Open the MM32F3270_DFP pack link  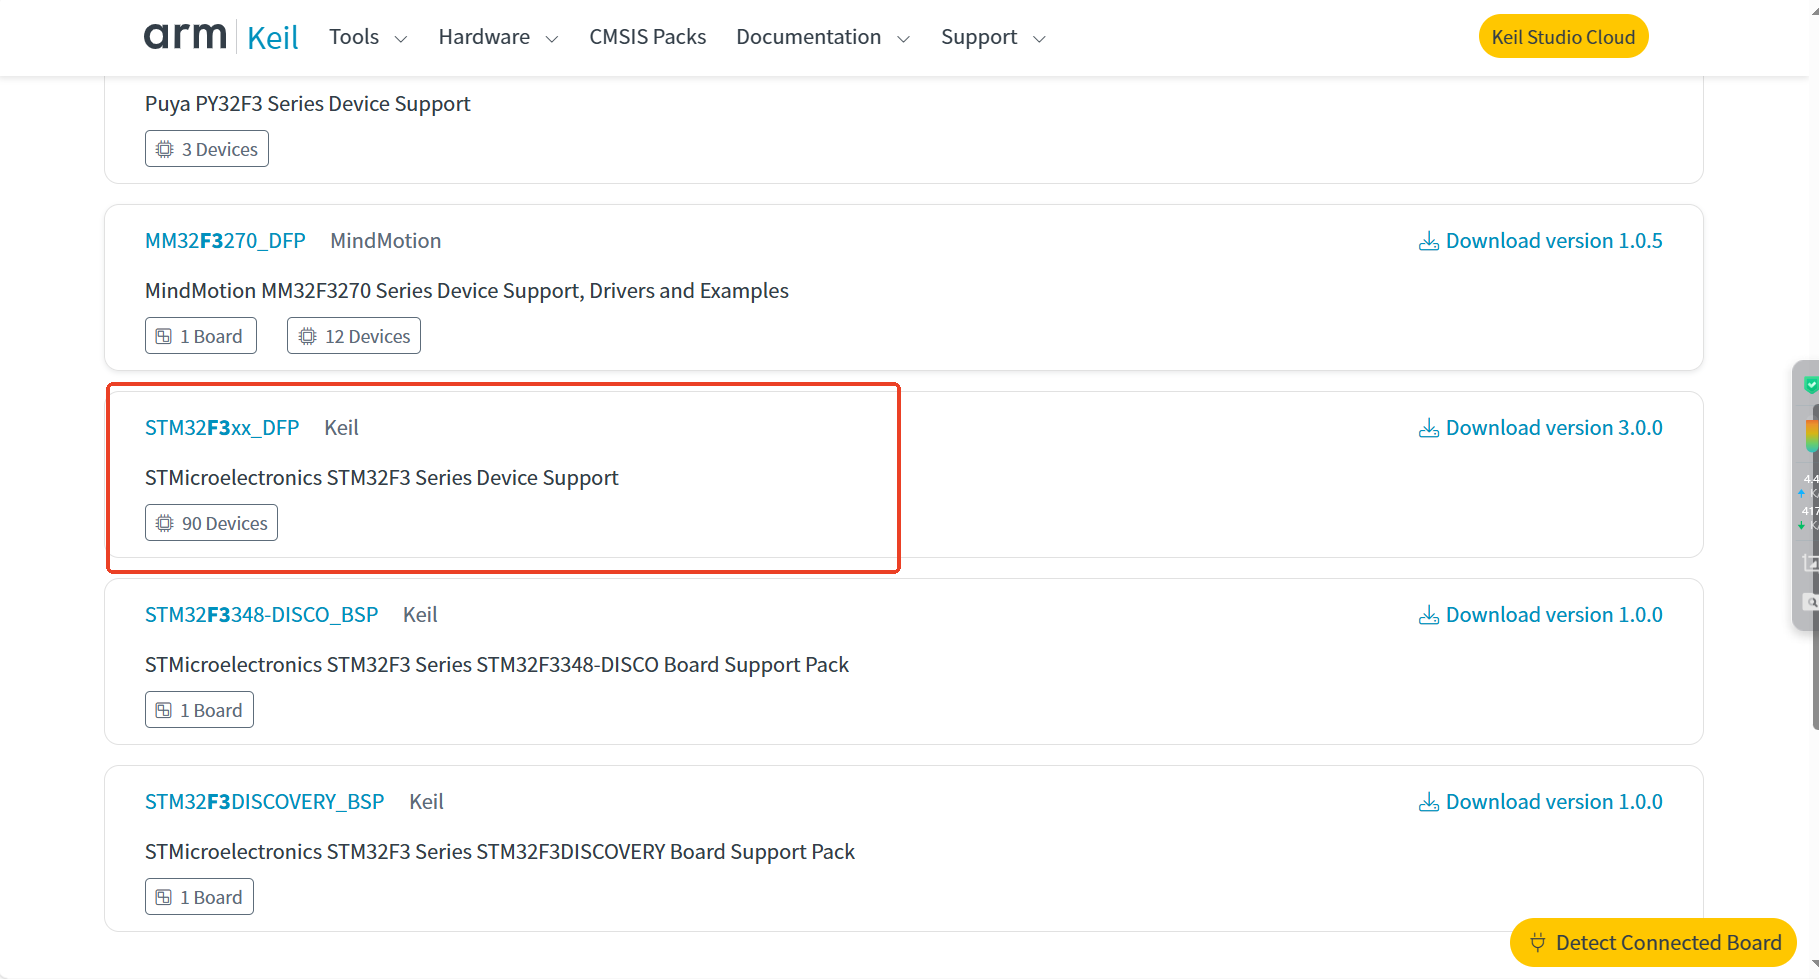225,241
